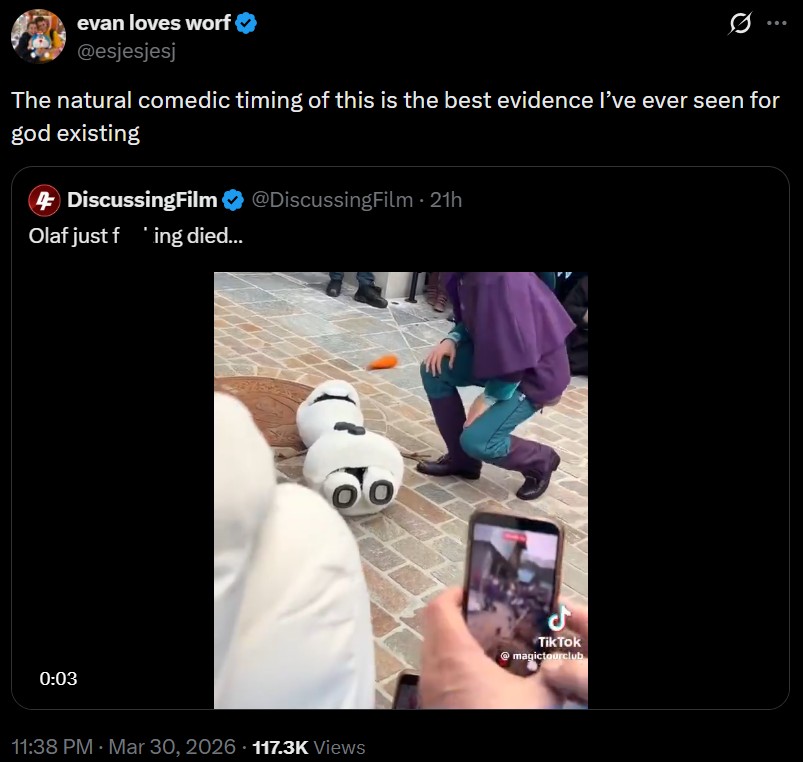This screenshot has width=803, height=762.
Task: Click the "Olaf just f***ing died..." quoted text
Action: (x=135, y=240)
